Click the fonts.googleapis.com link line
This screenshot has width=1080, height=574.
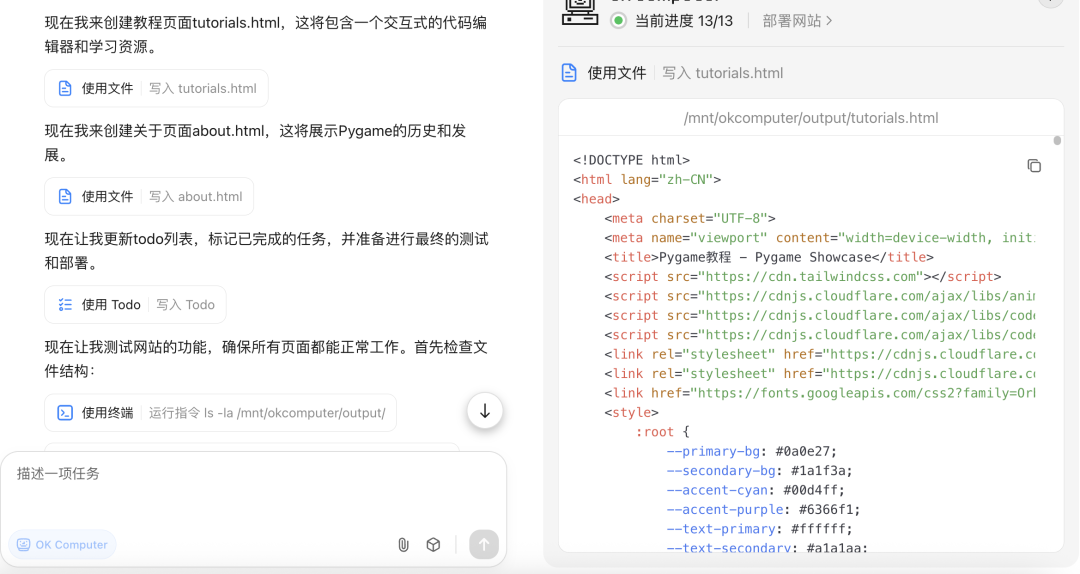click(x=820, y=393)
